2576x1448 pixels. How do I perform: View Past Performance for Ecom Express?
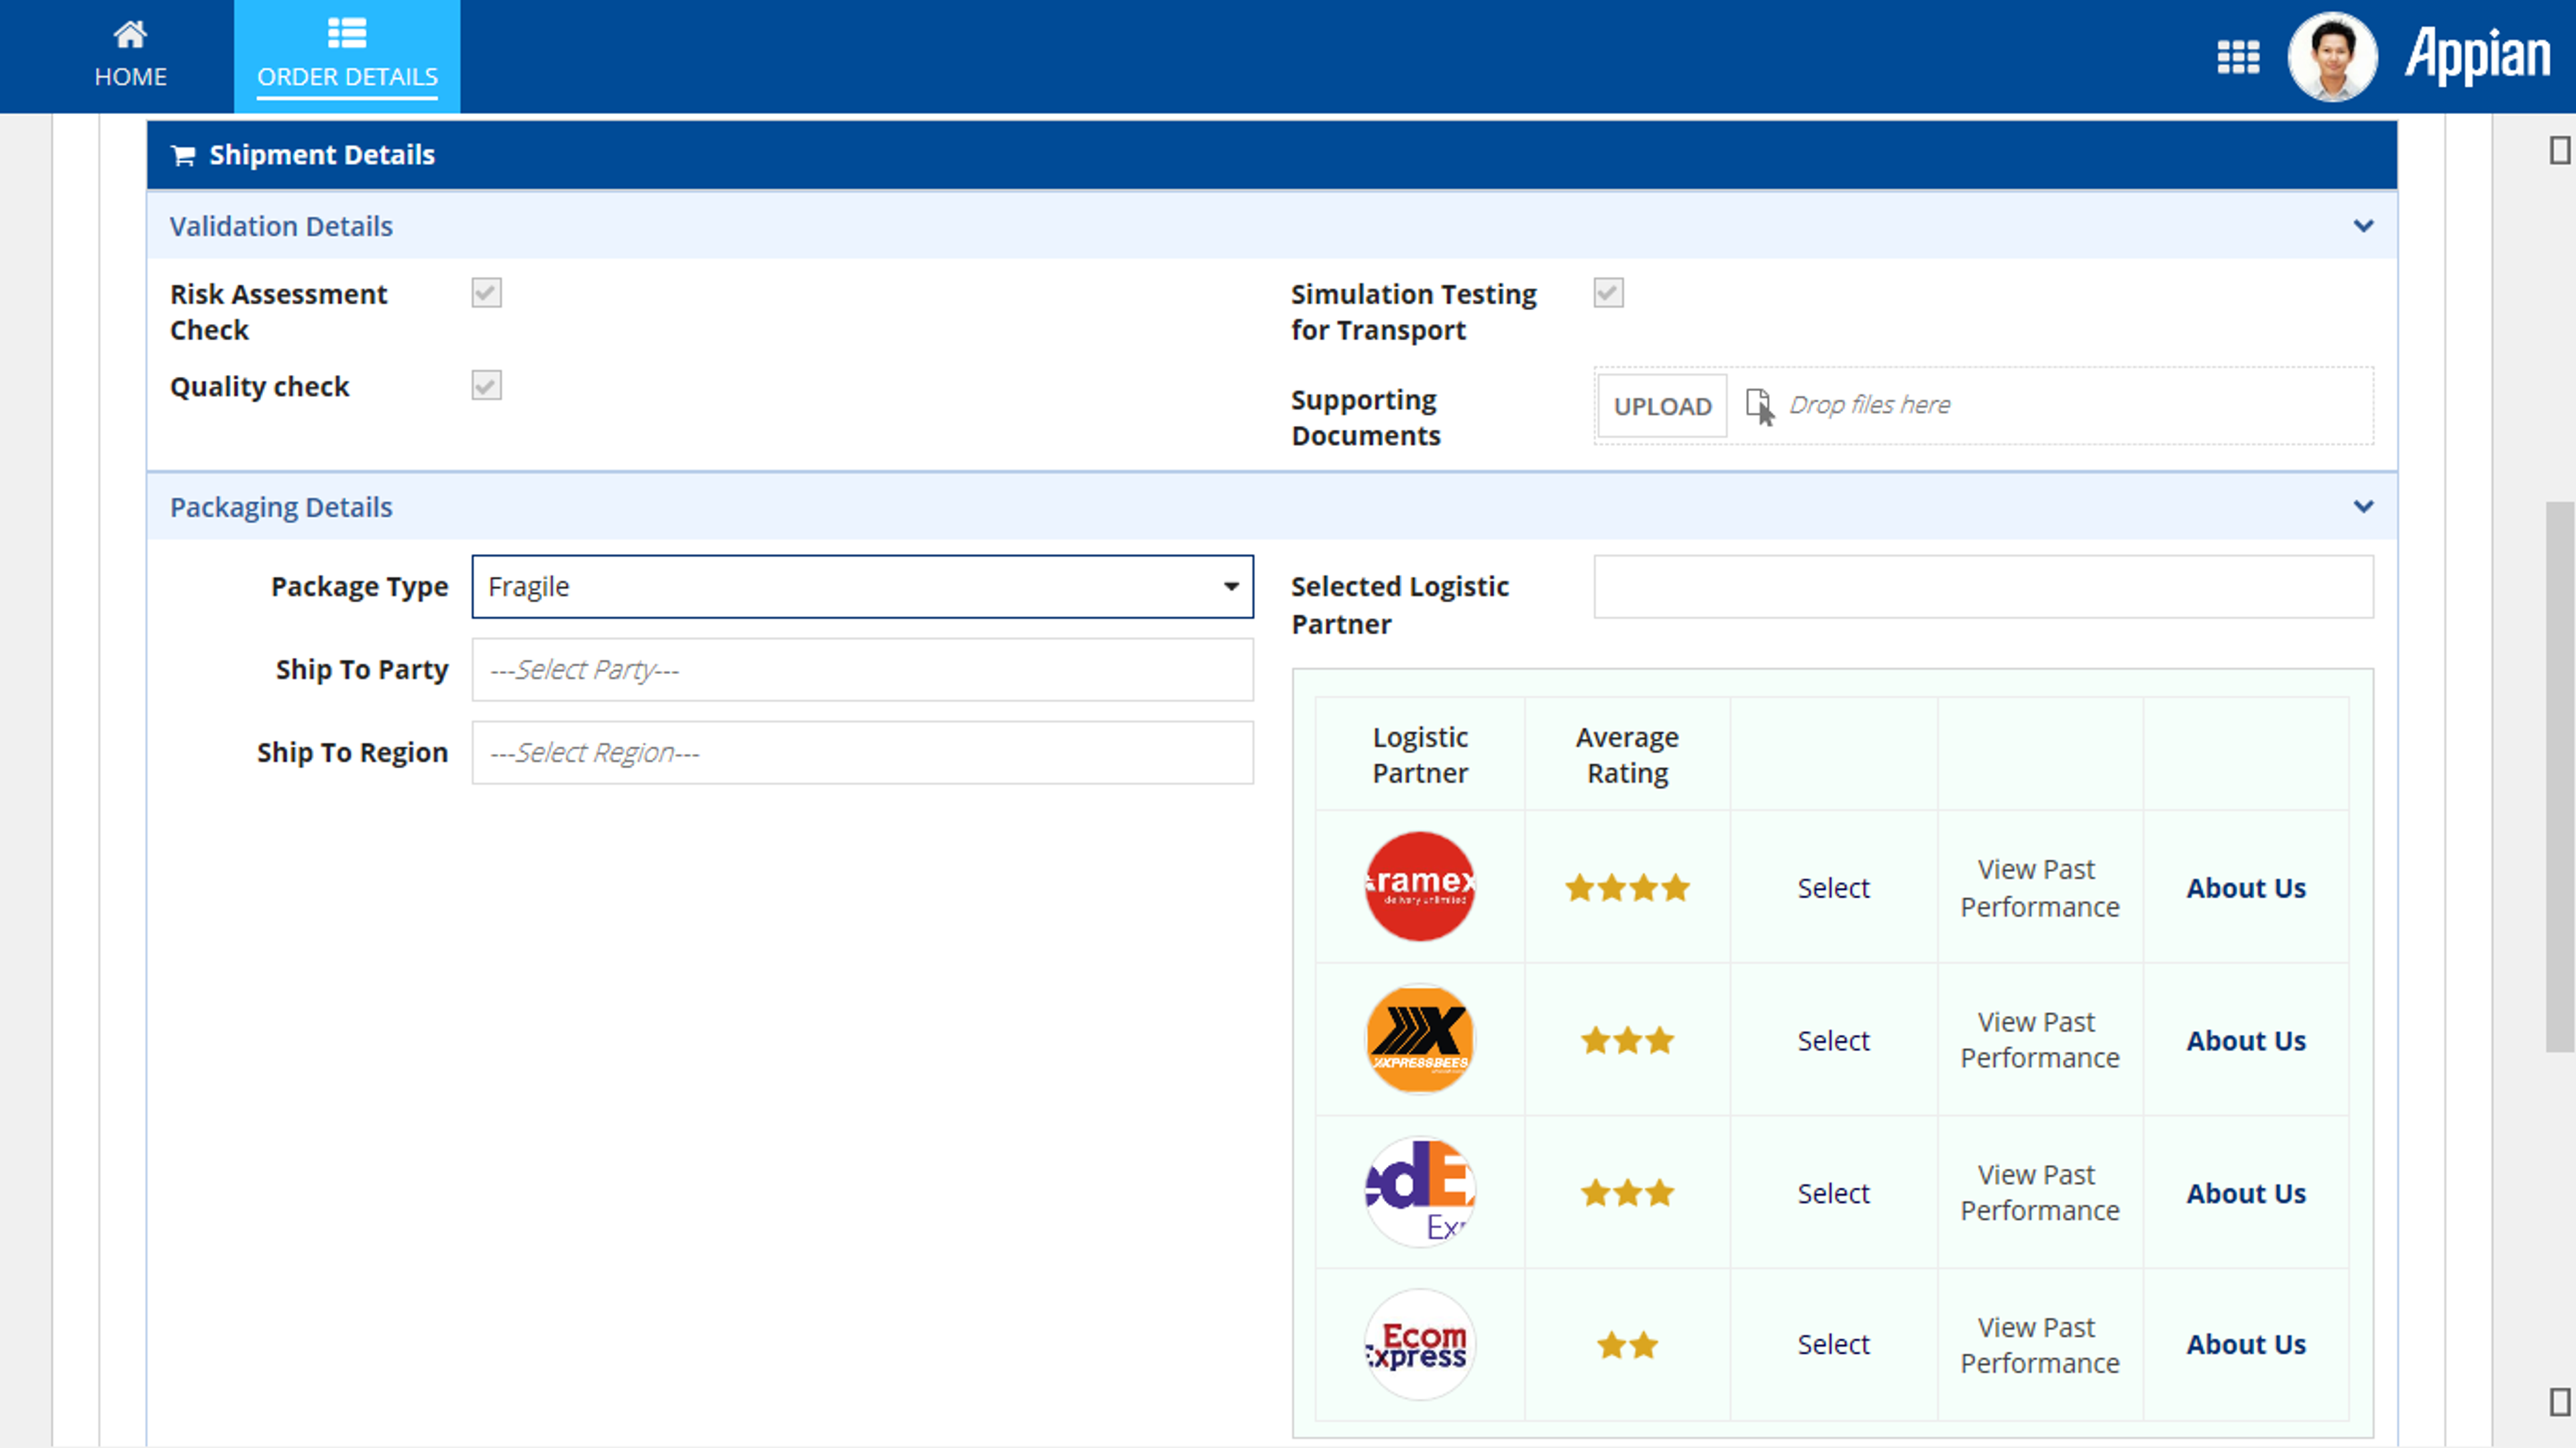2039,1345
